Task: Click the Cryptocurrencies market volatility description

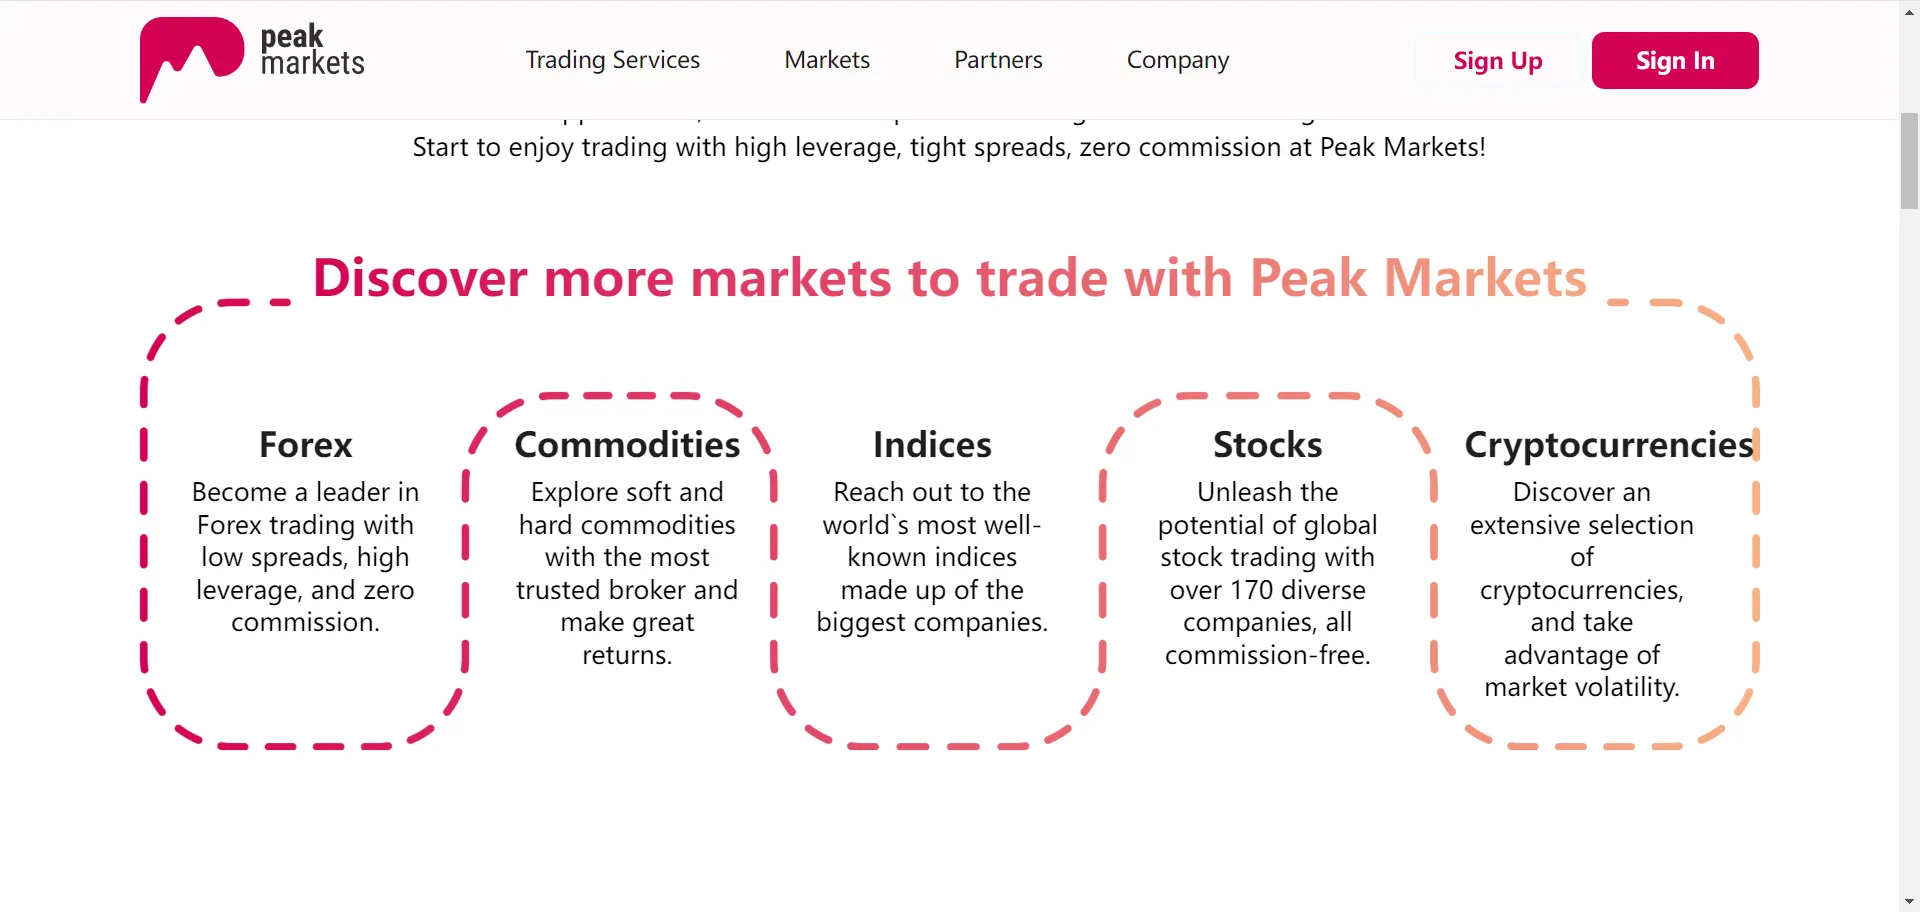Action: (1582, 590)
